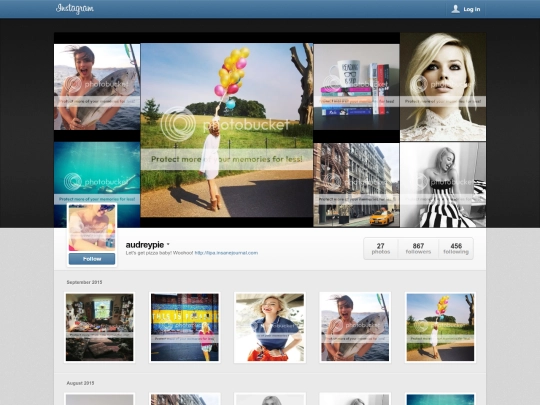Follow the audreypie account
The height and width of the screenshot is (405, 540).
pyautogui.click(x=92, y=259)
